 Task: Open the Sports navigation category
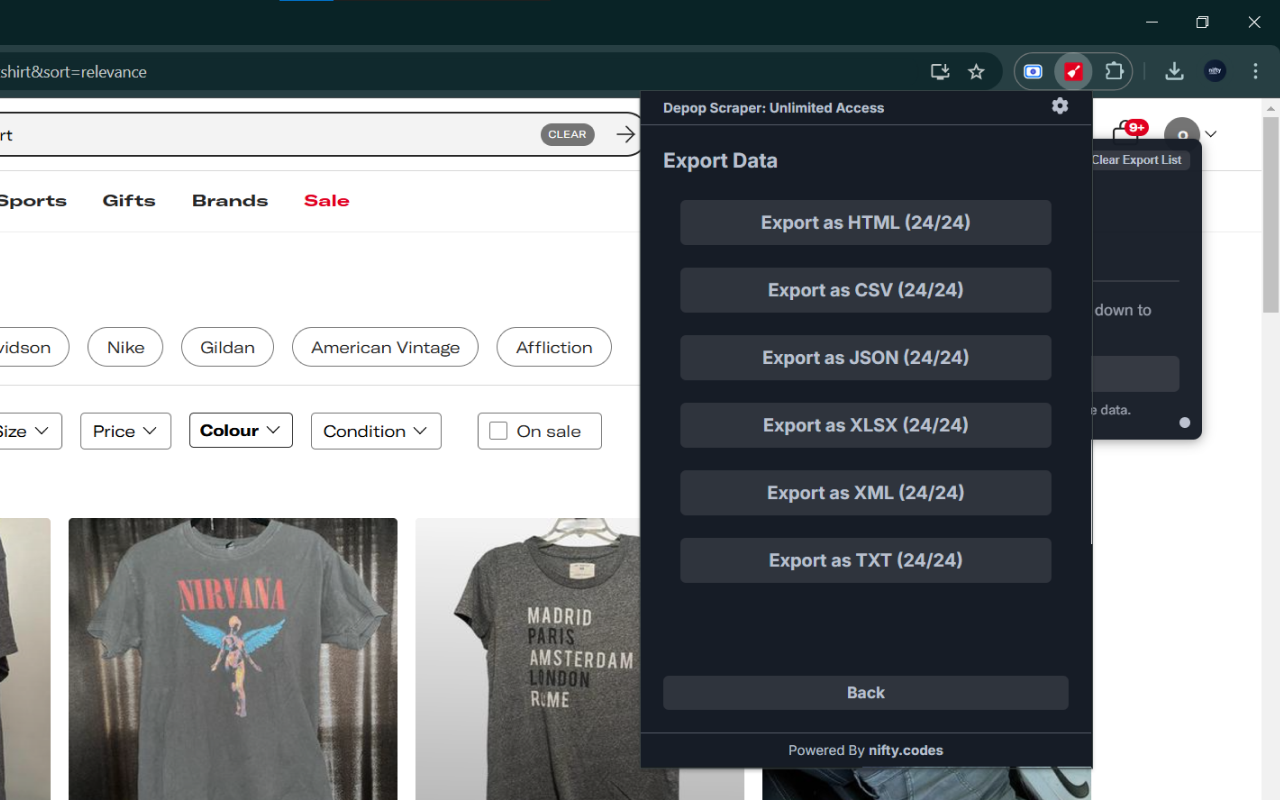coord(33,201)
